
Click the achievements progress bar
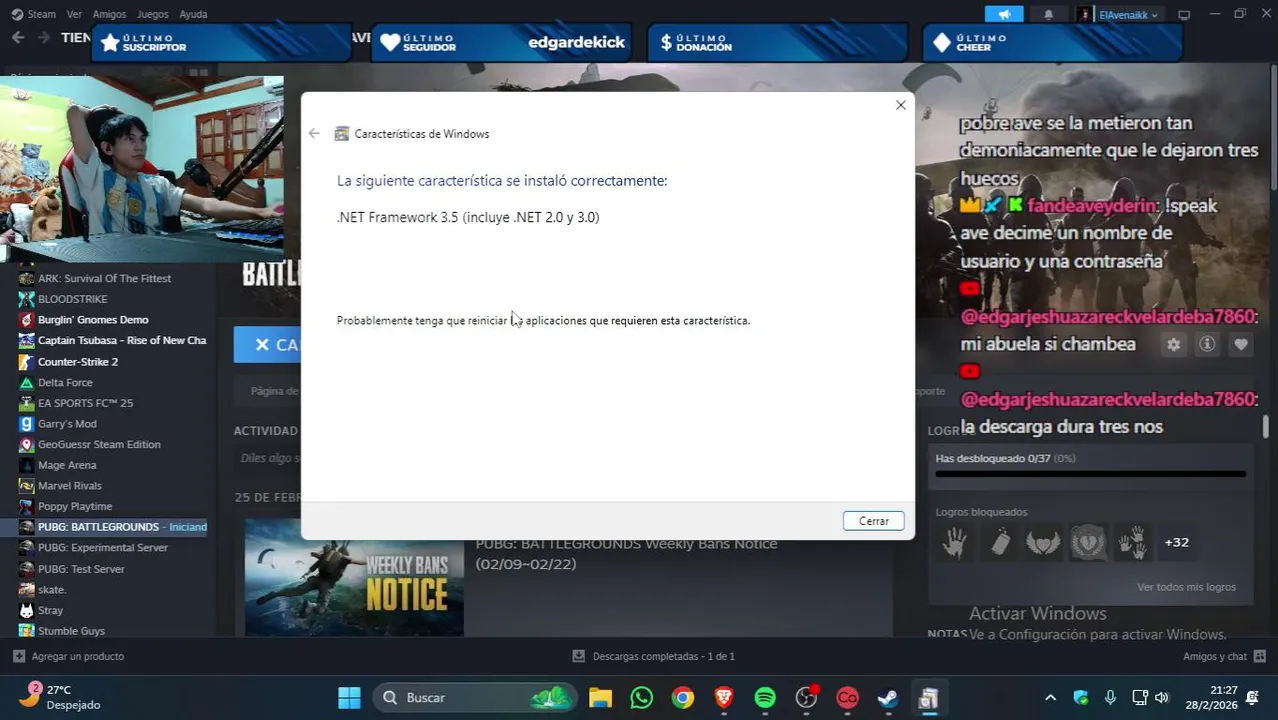(1090, 474)
